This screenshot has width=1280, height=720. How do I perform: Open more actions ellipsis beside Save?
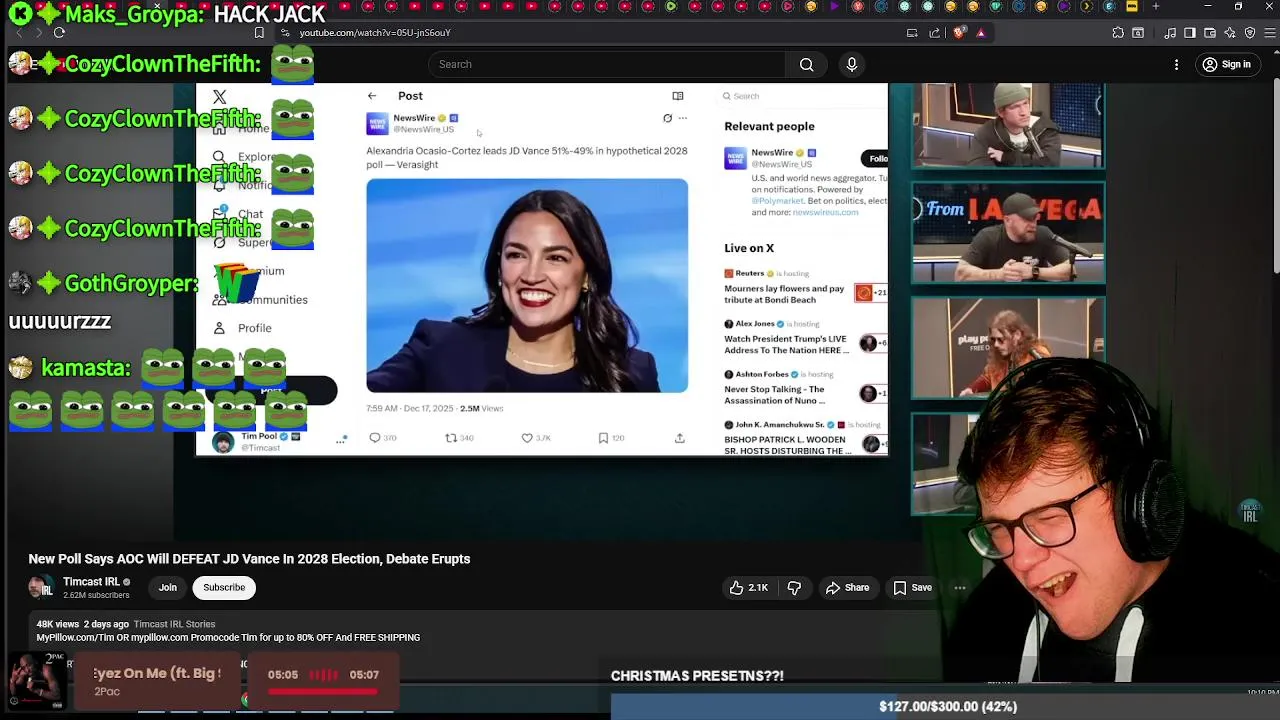pyautogui.click(x=960, y=587)
